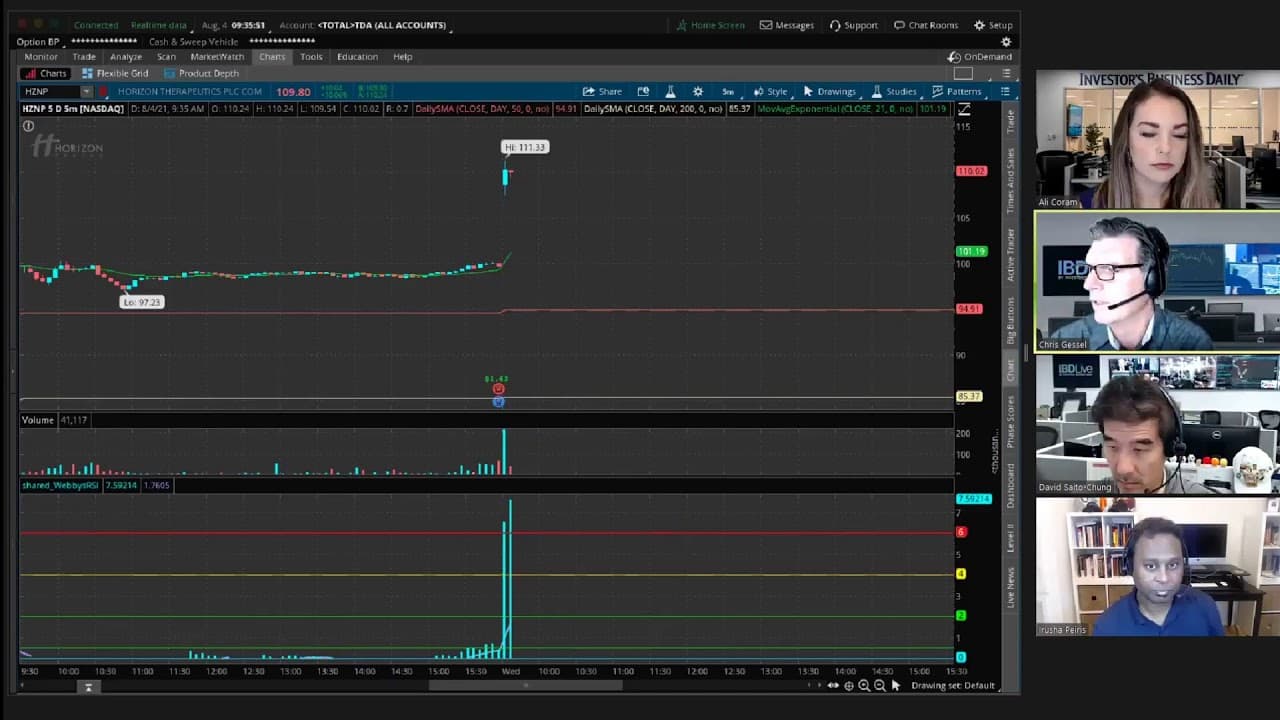Click Chris Gessel video thumbnail
This screenshot has width=1280, height=720.
1157,282
